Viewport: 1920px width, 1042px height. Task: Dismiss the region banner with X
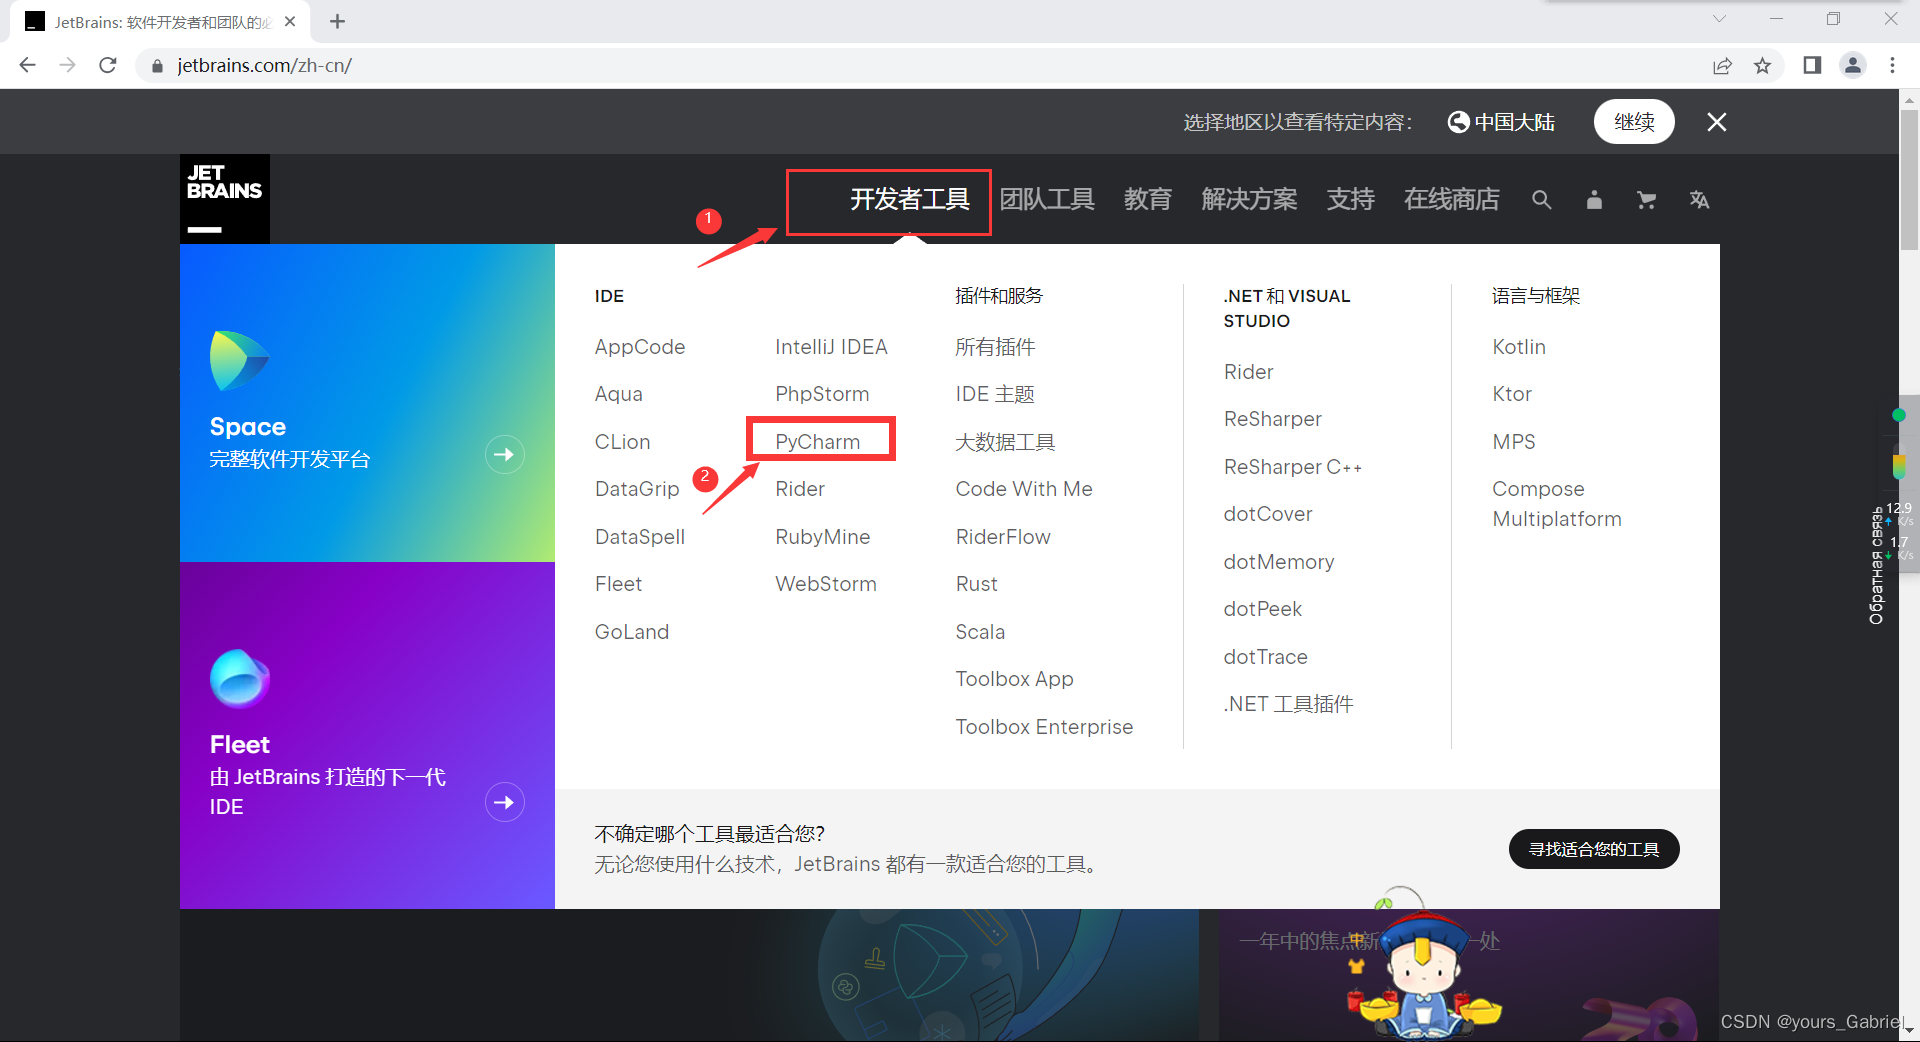[1717, 122]
